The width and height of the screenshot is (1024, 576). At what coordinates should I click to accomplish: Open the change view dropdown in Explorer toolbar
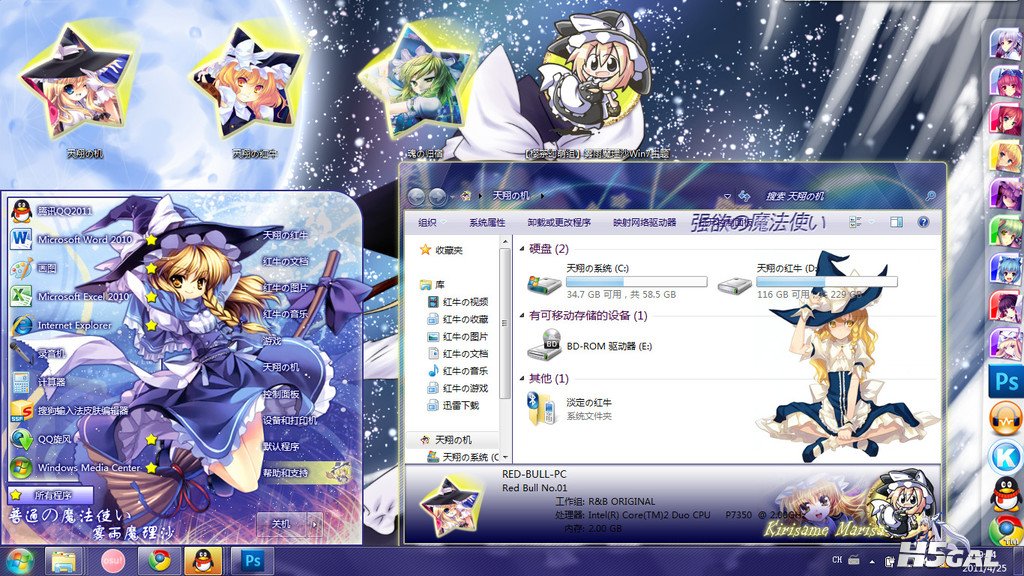tap(872, 222)
